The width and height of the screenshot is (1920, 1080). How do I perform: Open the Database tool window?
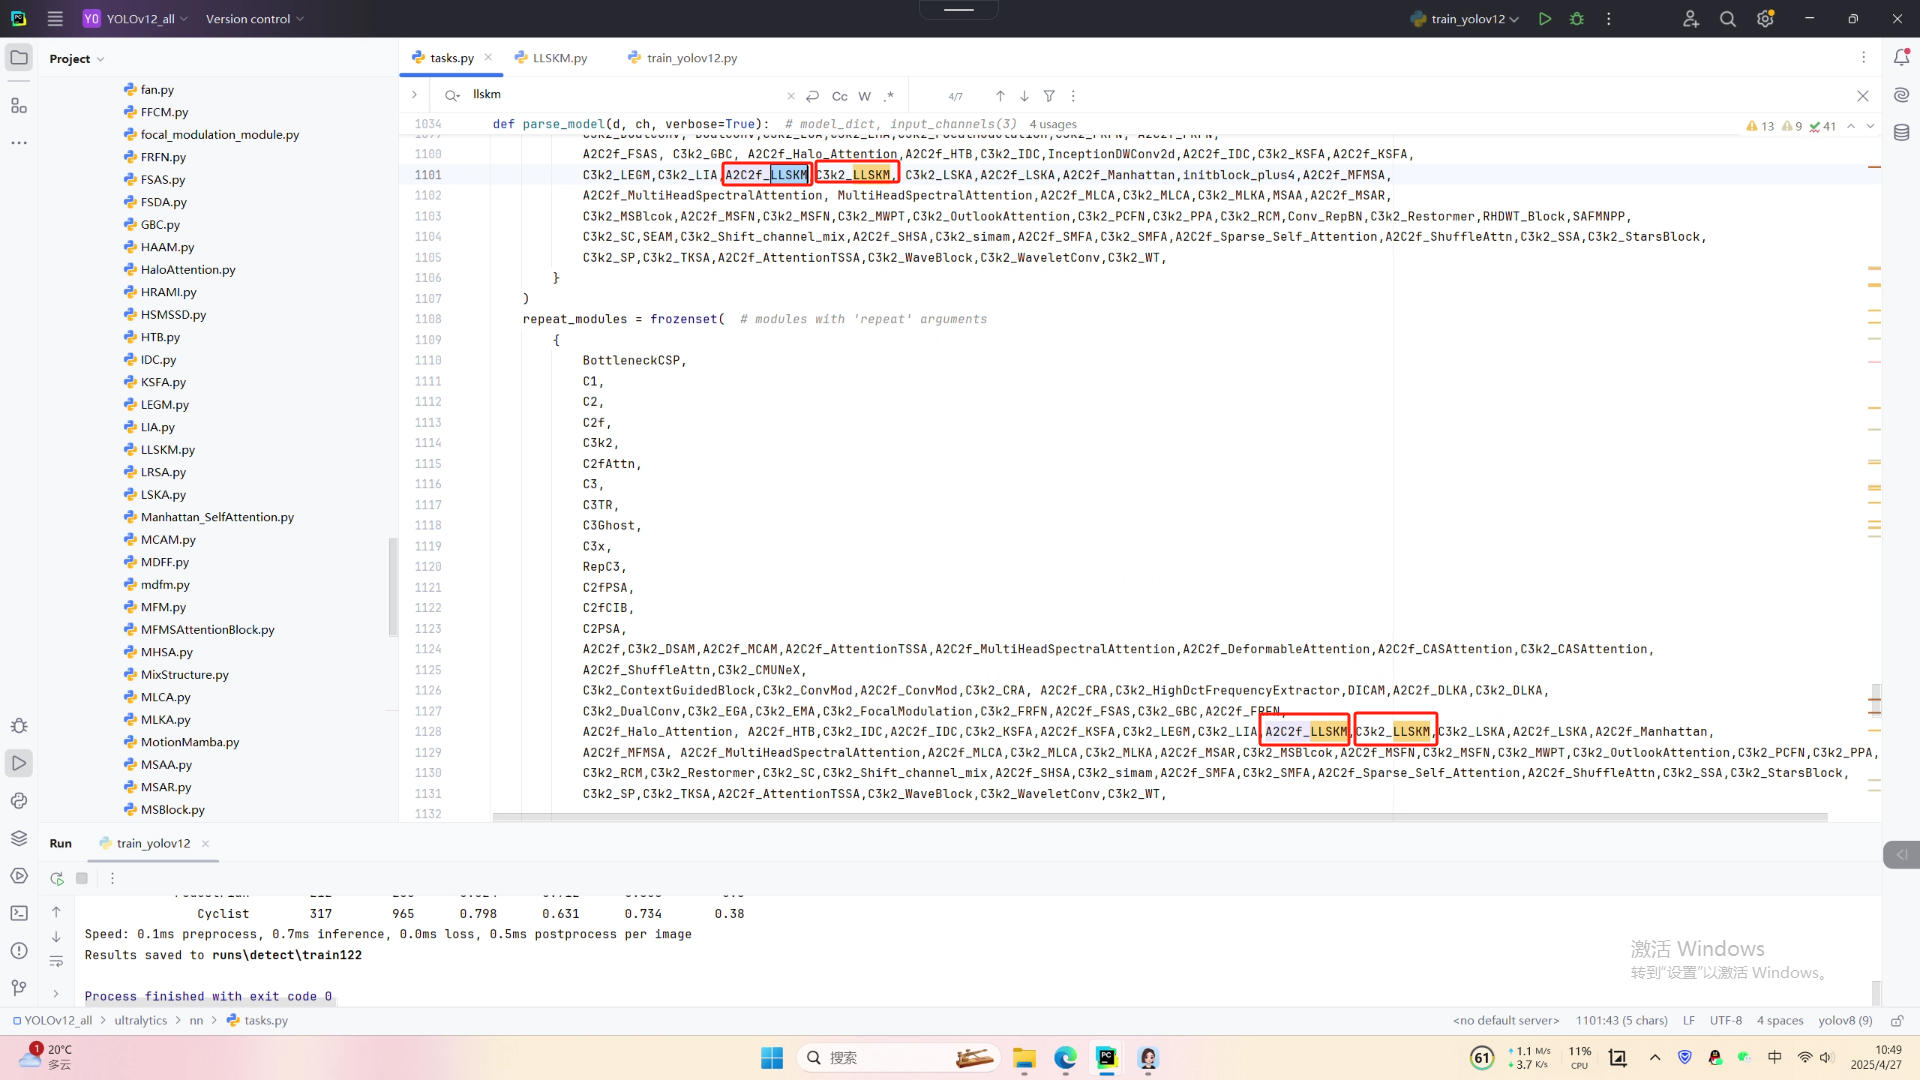(1901, 133)
